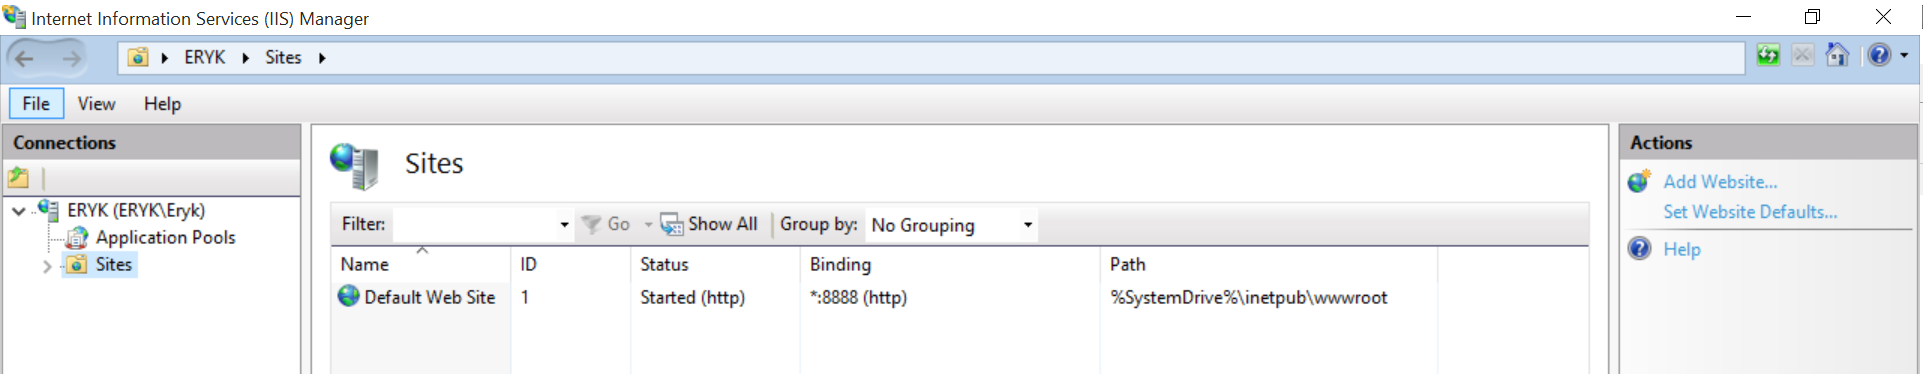Select Application Pools in the tree
The image size is (1923, 374).
click(x=166, y=237)
